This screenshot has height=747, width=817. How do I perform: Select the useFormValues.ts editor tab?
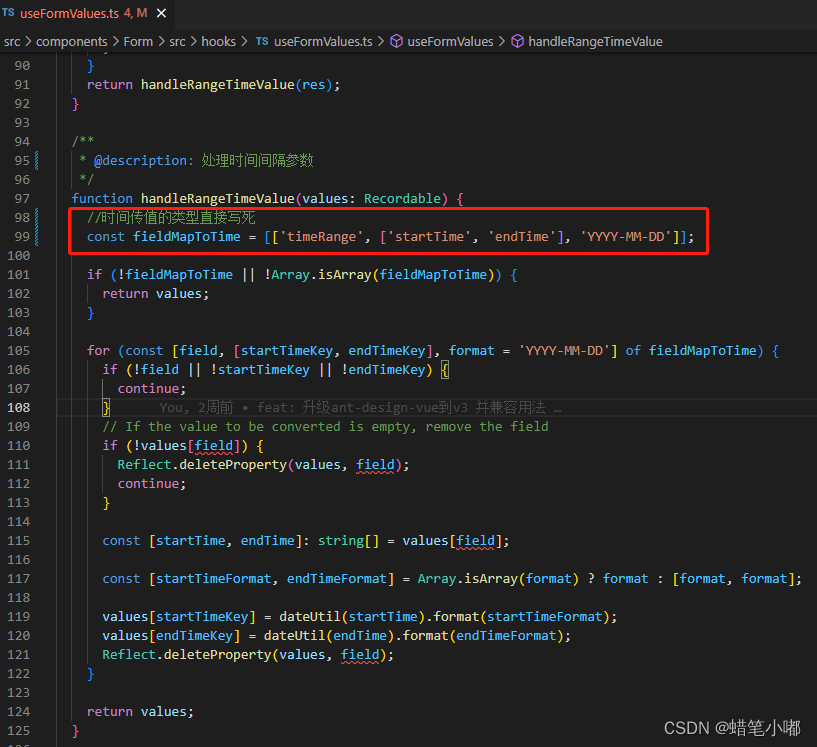click(70, 14)
